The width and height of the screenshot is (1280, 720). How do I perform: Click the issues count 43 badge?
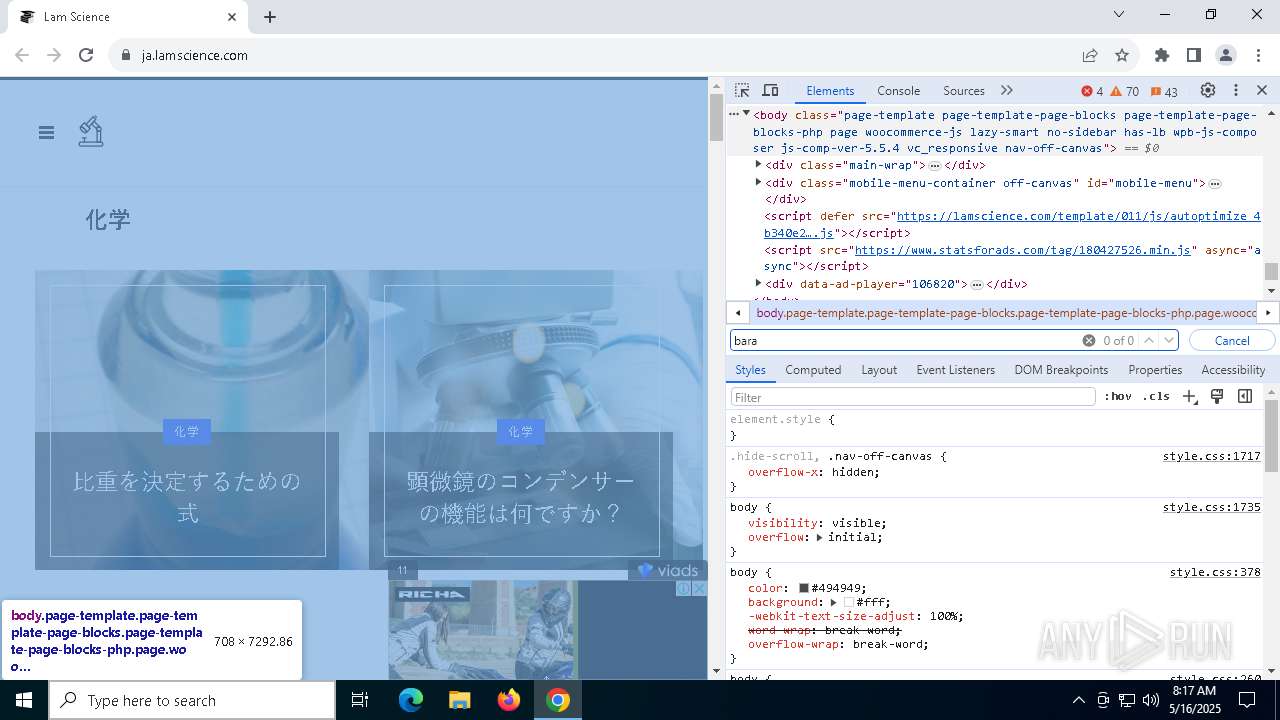click(x=1164, y=91)
